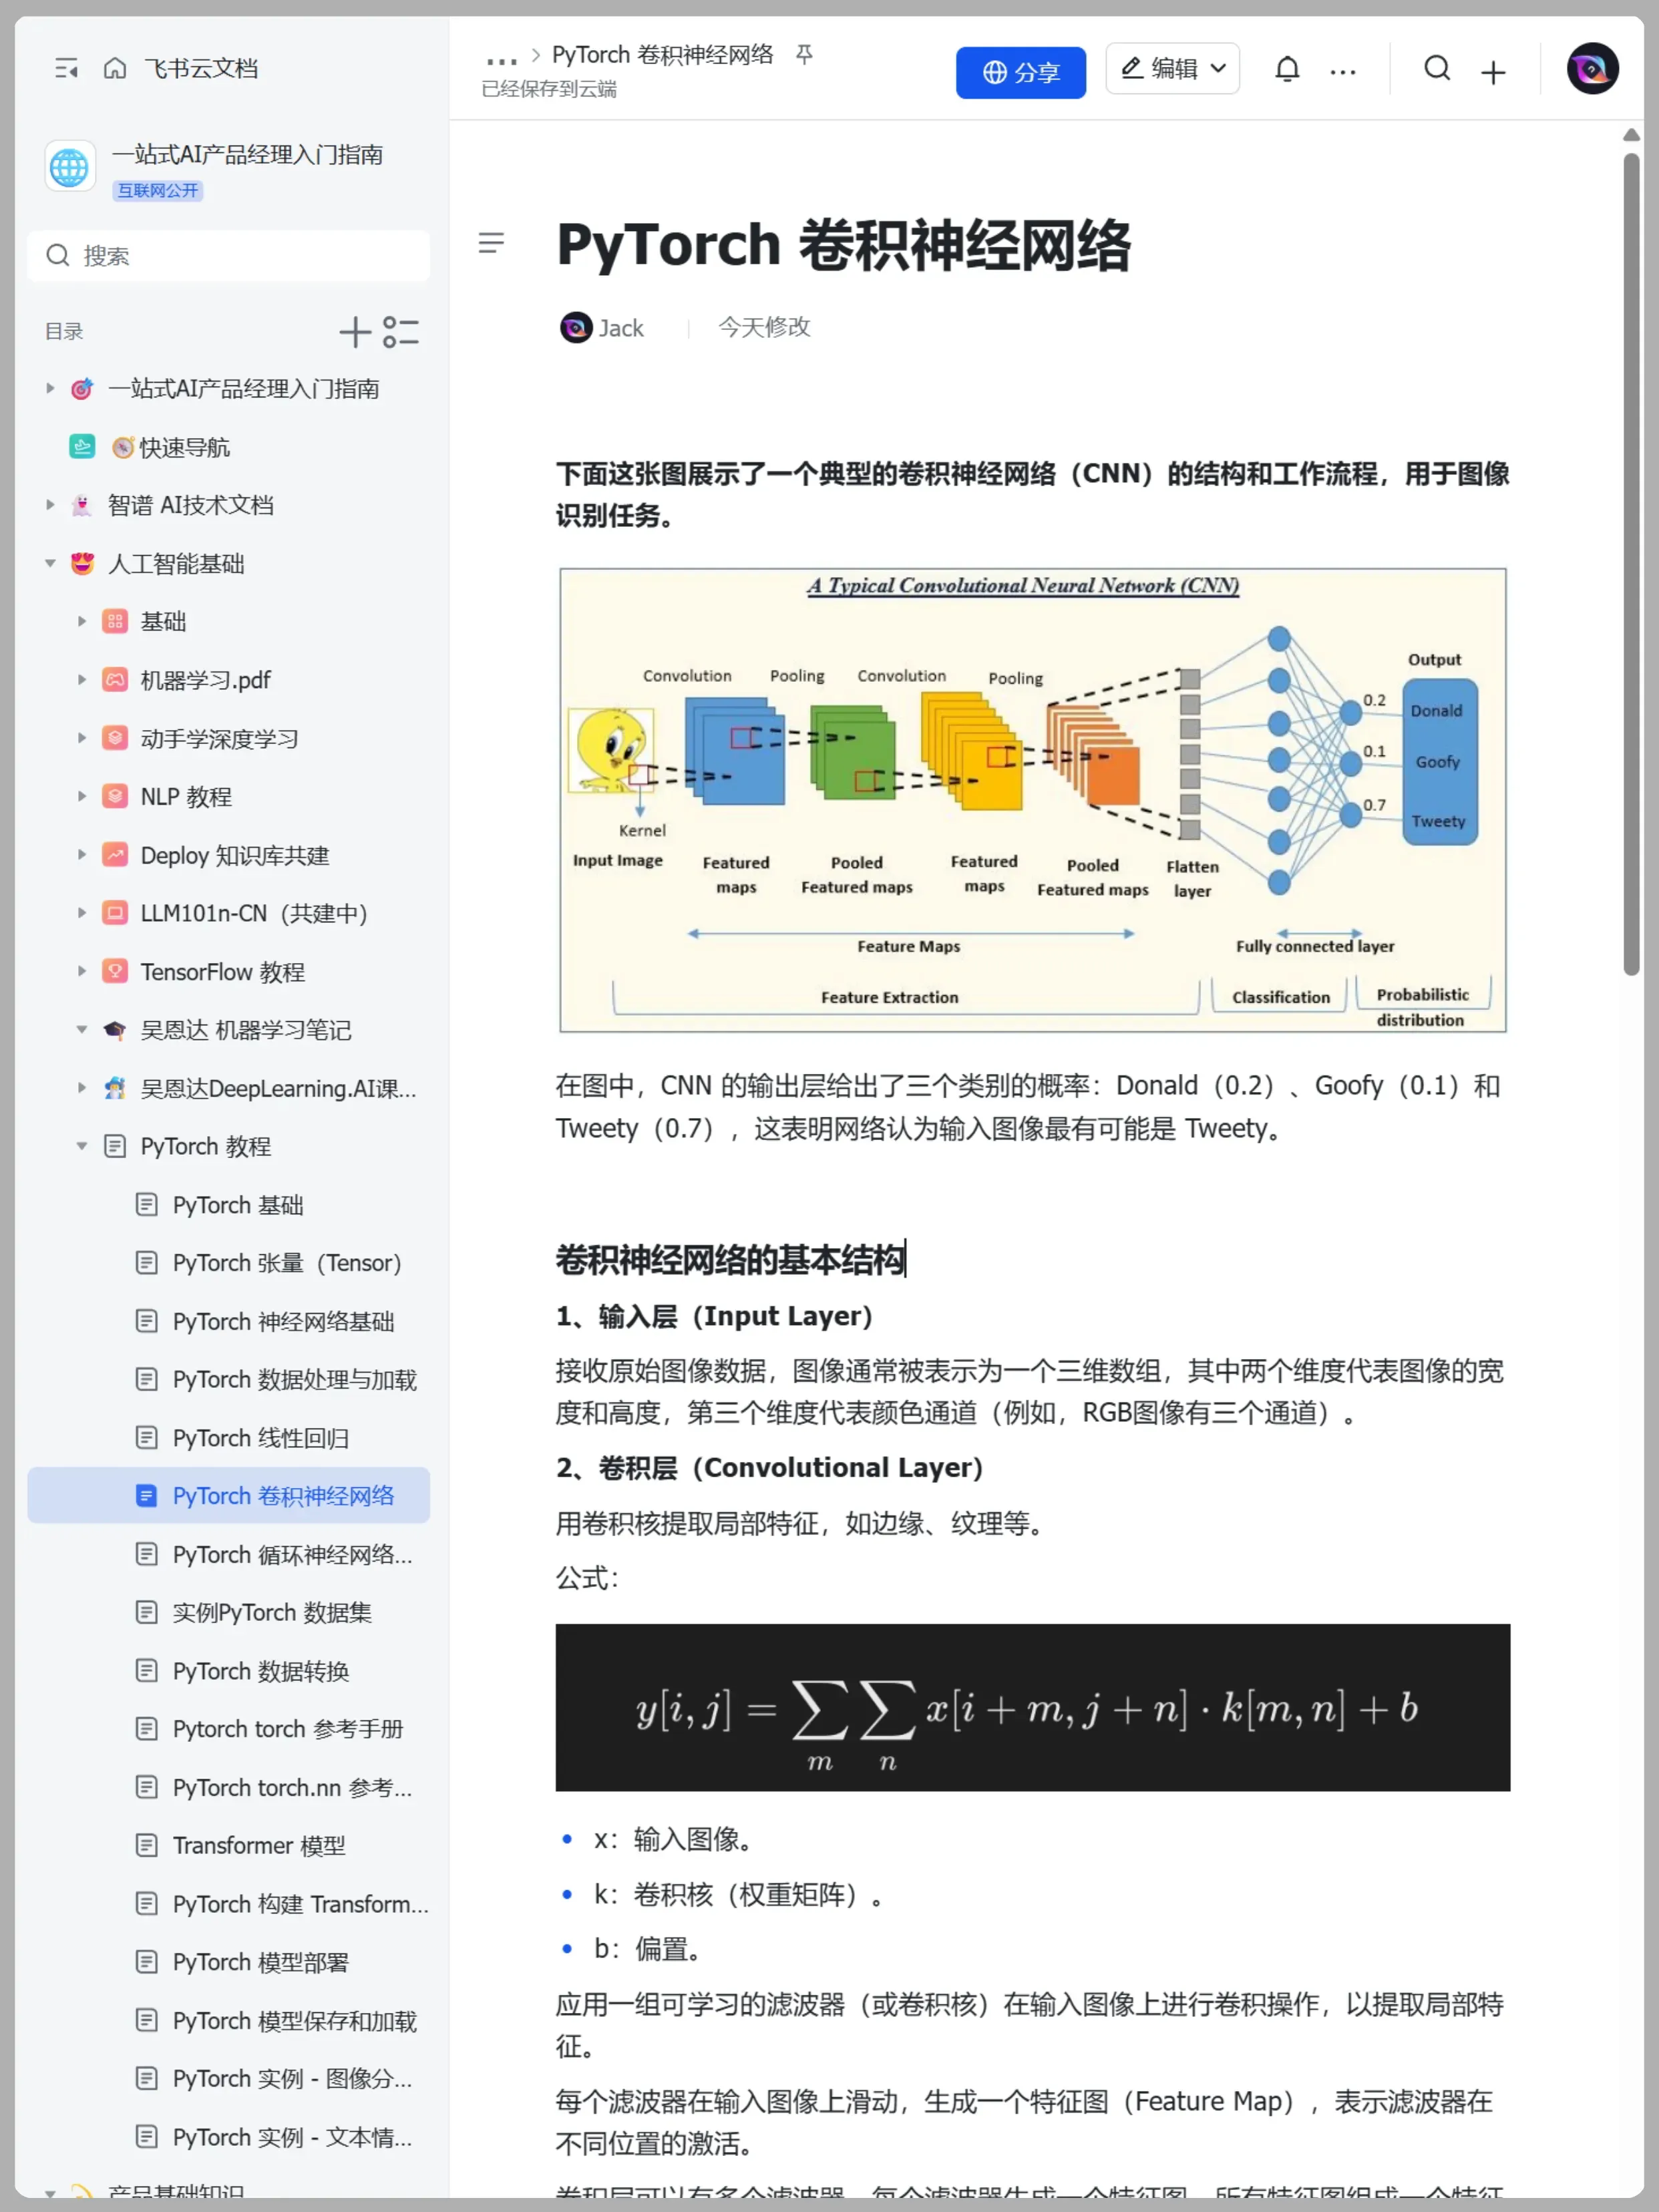Screen dimensions: 1659x2212
Task: Toggle directory list view options icon
Action: [x=401, y=332]
